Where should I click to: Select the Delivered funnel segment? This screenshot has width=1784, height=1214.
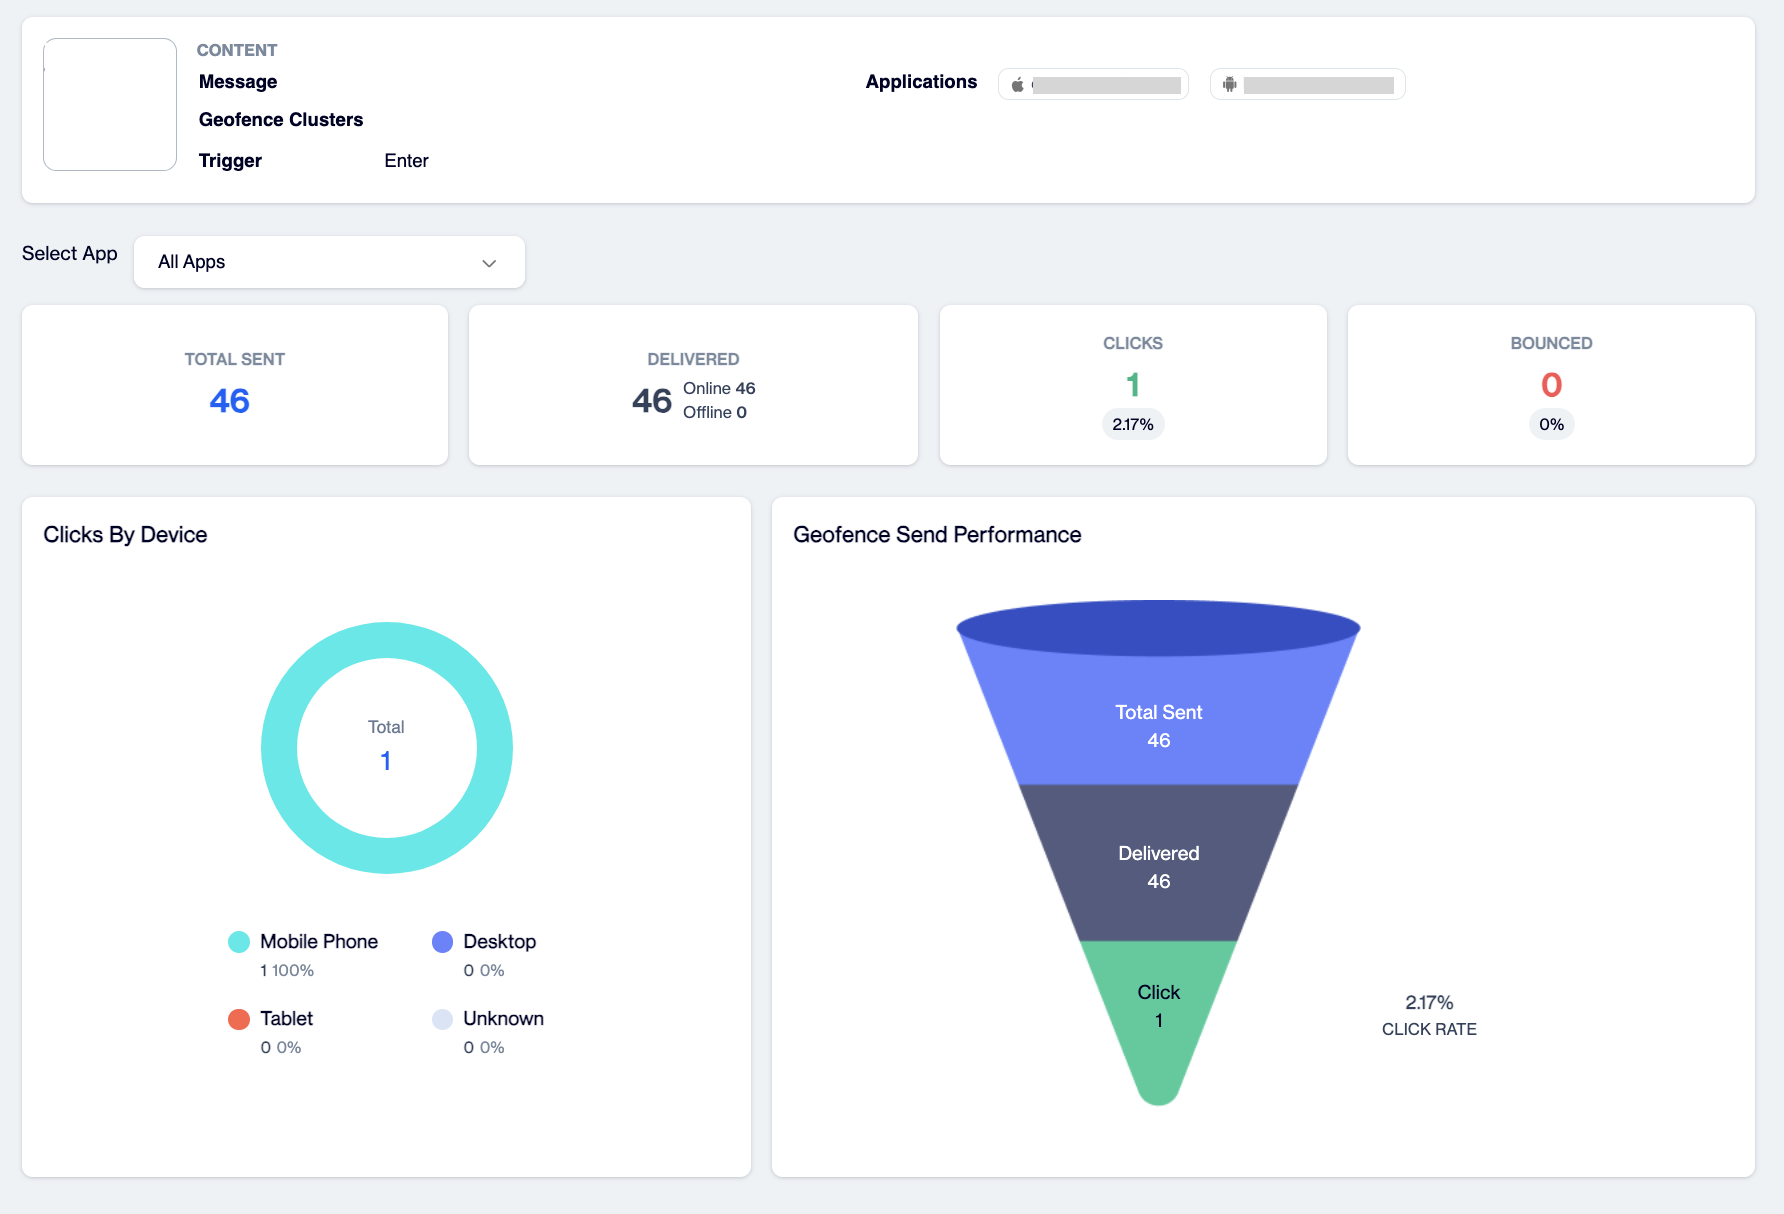click(x=1158, y=863)
